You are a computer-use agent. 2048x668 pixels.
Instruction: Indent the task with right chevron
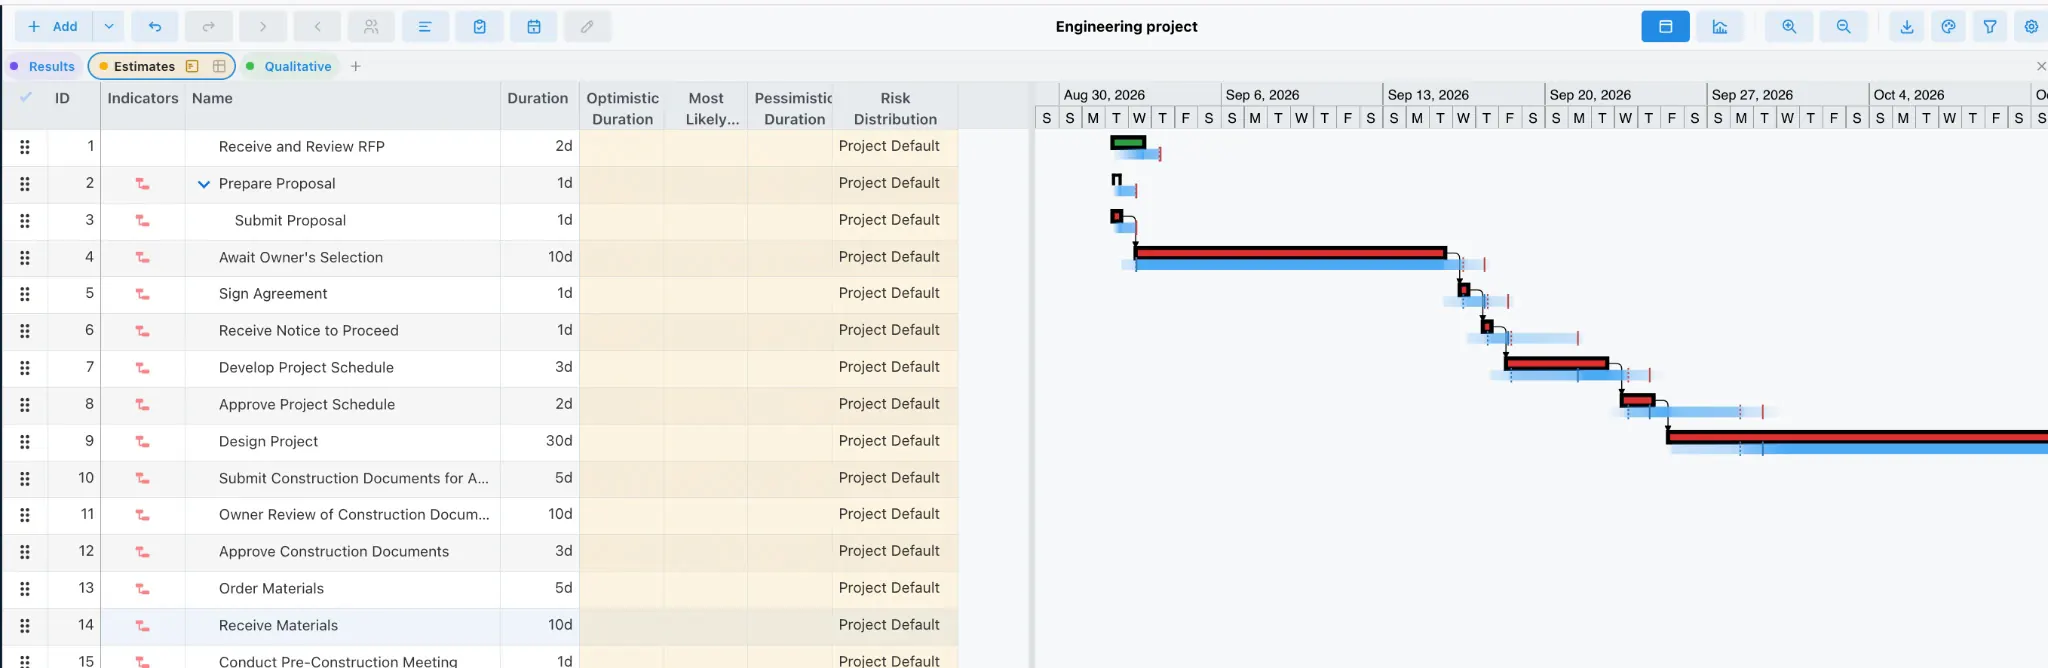[263, 27]
